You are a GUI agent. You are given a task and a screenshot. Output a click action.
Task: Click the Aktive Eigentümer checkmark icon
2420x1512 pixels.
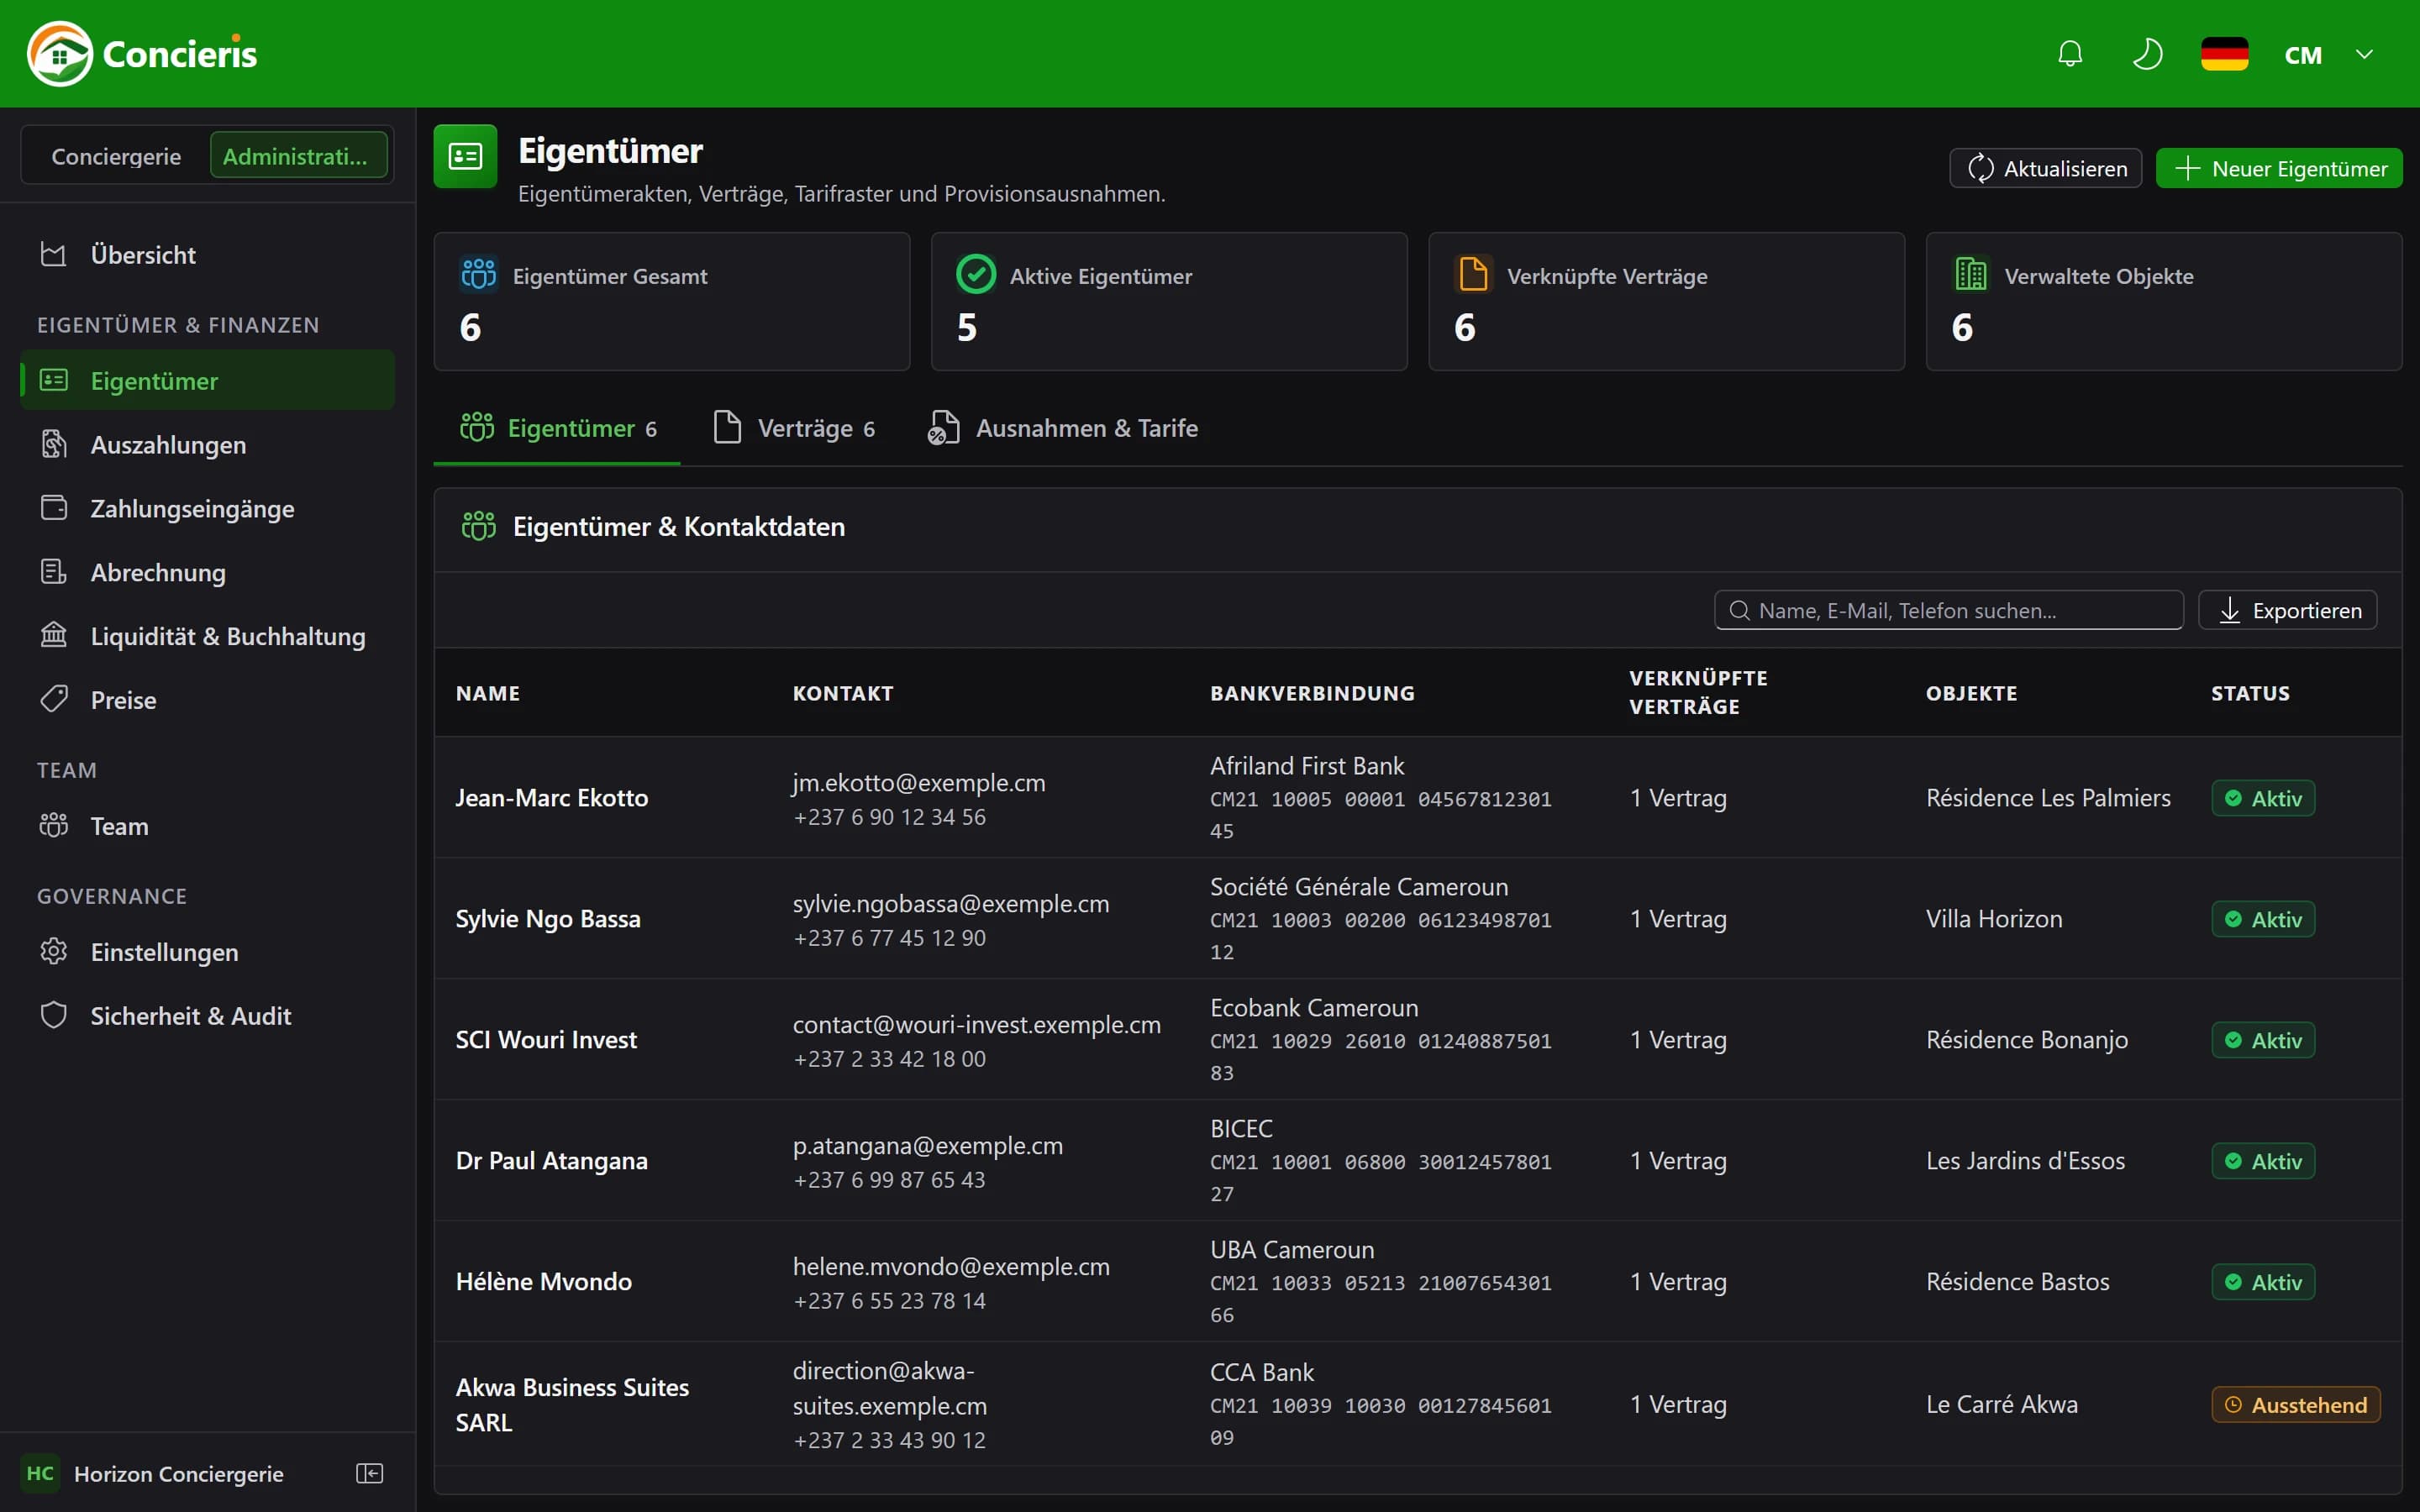(976, 273)
